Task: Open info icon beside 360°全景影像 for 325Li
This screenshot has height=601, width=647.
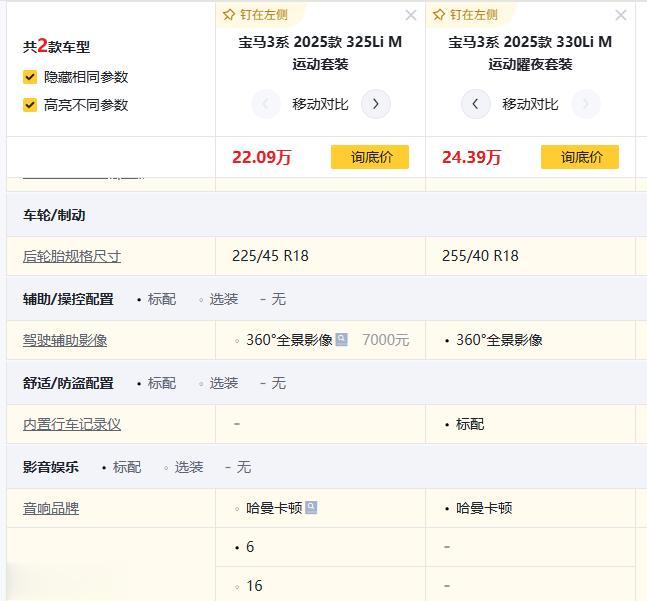Action: [x=342, y=340]
